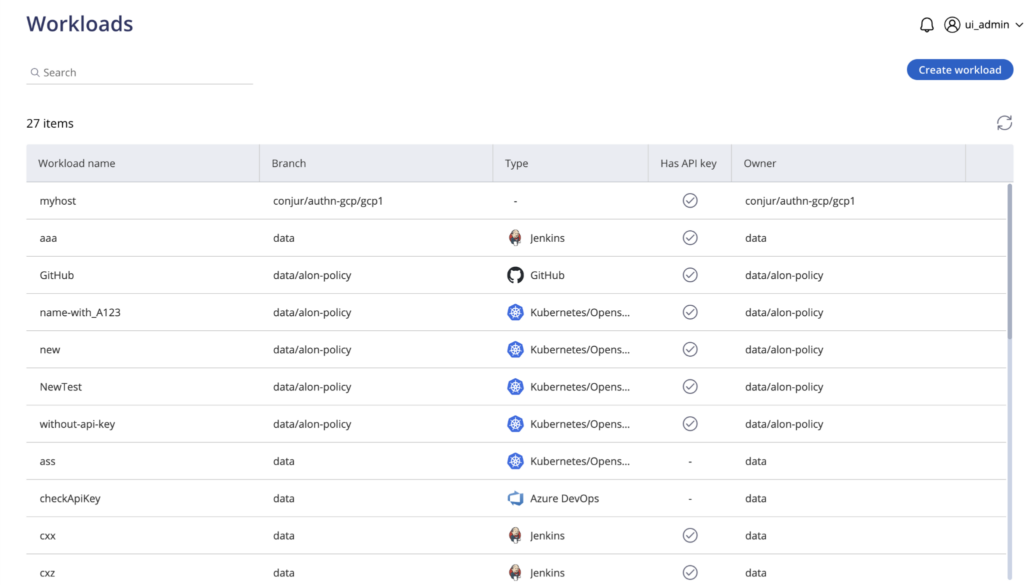1024x585 pixels.
Task: Click branch data in checkApiKey row
Action: pyautogui.click(x=283, y=499)
